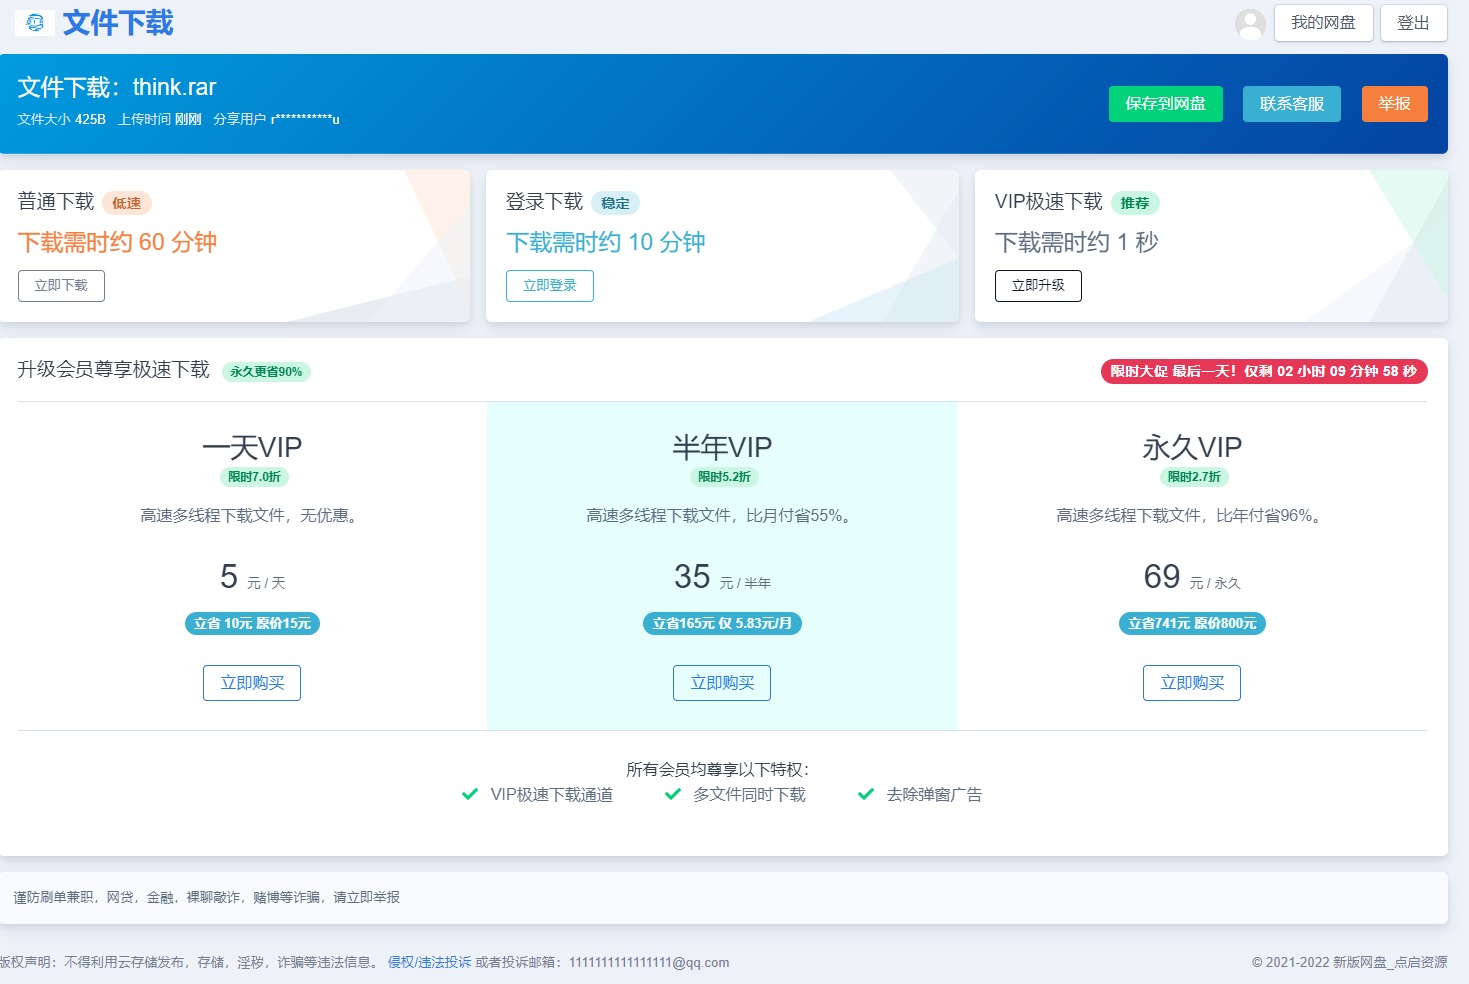Click the 推荐 badge
Screen dimensions: 1469x984
click(1135, 203)
